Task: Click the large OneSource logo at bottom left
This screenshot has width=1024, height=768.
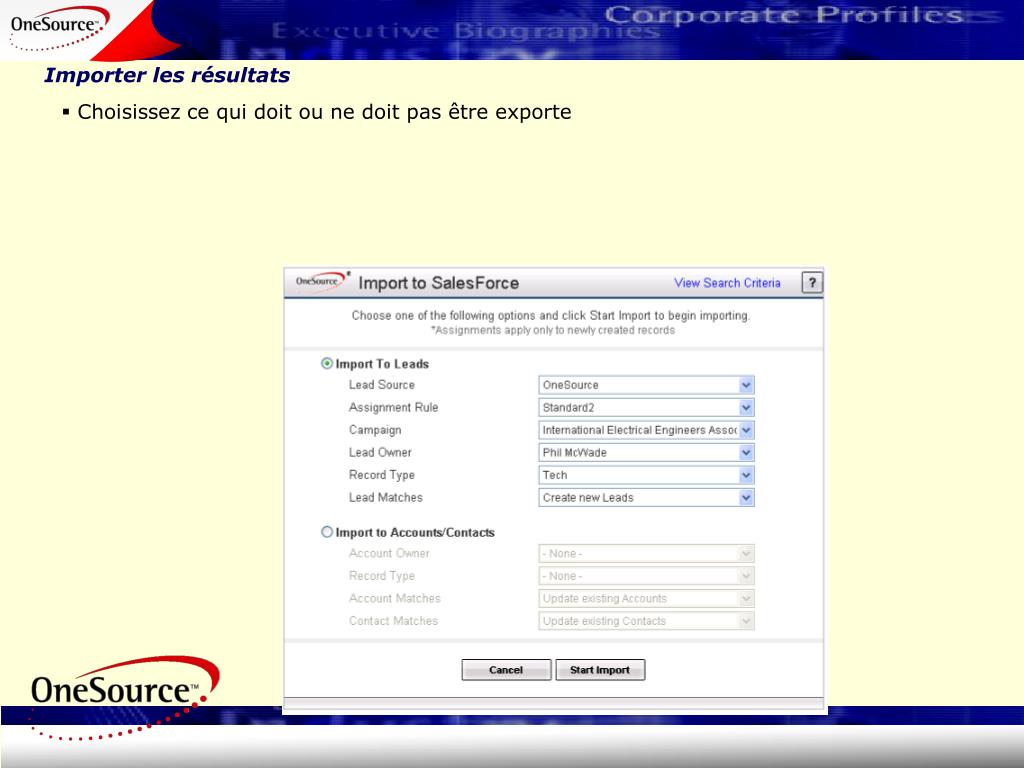Action: click(124, 697)
